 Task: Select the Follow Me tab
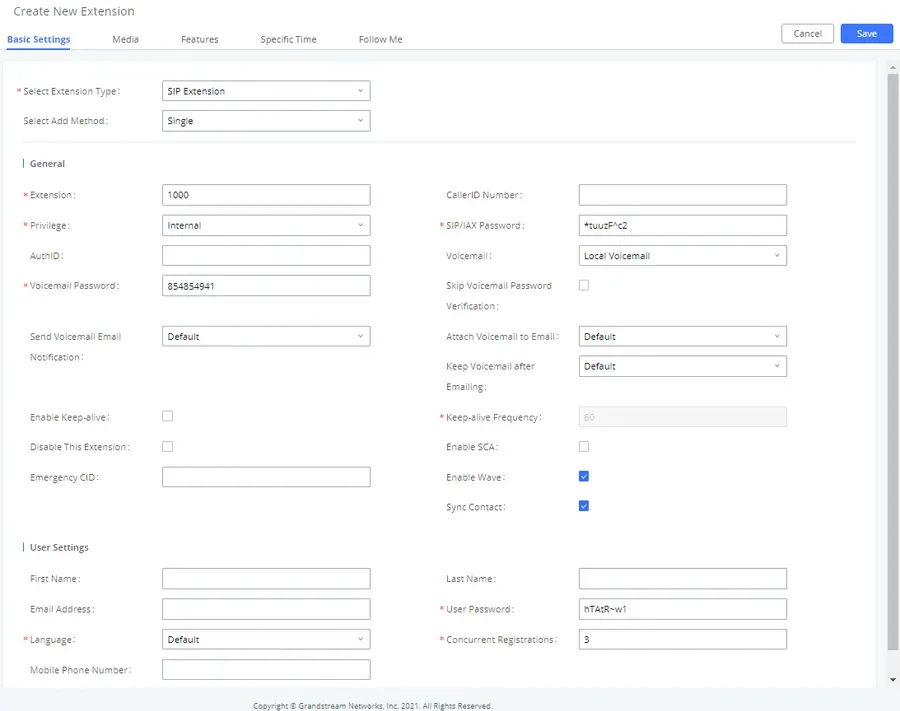pyautogui.click(x=380, y=39)
